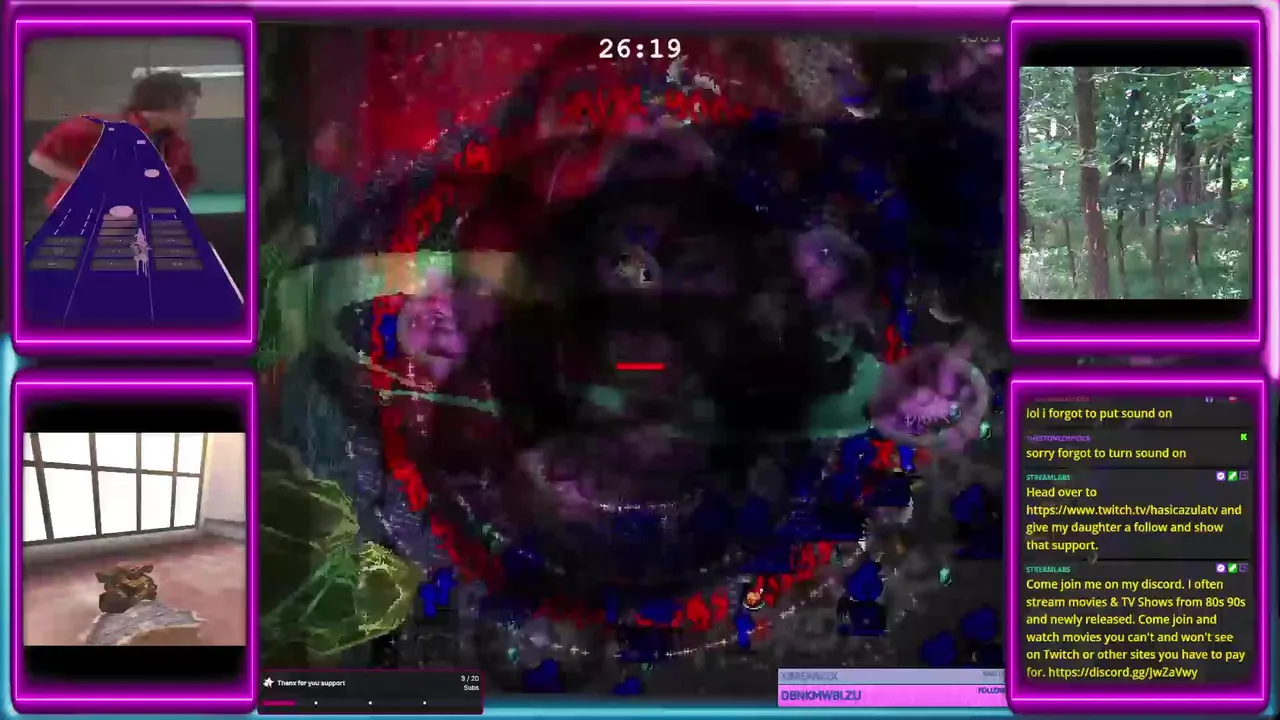Click the 26:19 timer at top
Image resolution: width=1280 pixels, height=720 pixels.
(x=640, y=49)
